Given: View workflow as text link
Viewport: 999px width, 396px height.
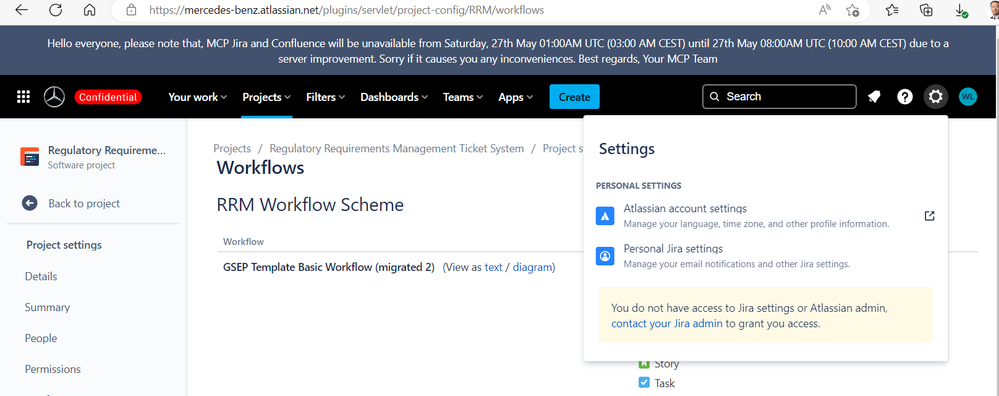Looking at the screenshot, I should [x=493, y=267].
